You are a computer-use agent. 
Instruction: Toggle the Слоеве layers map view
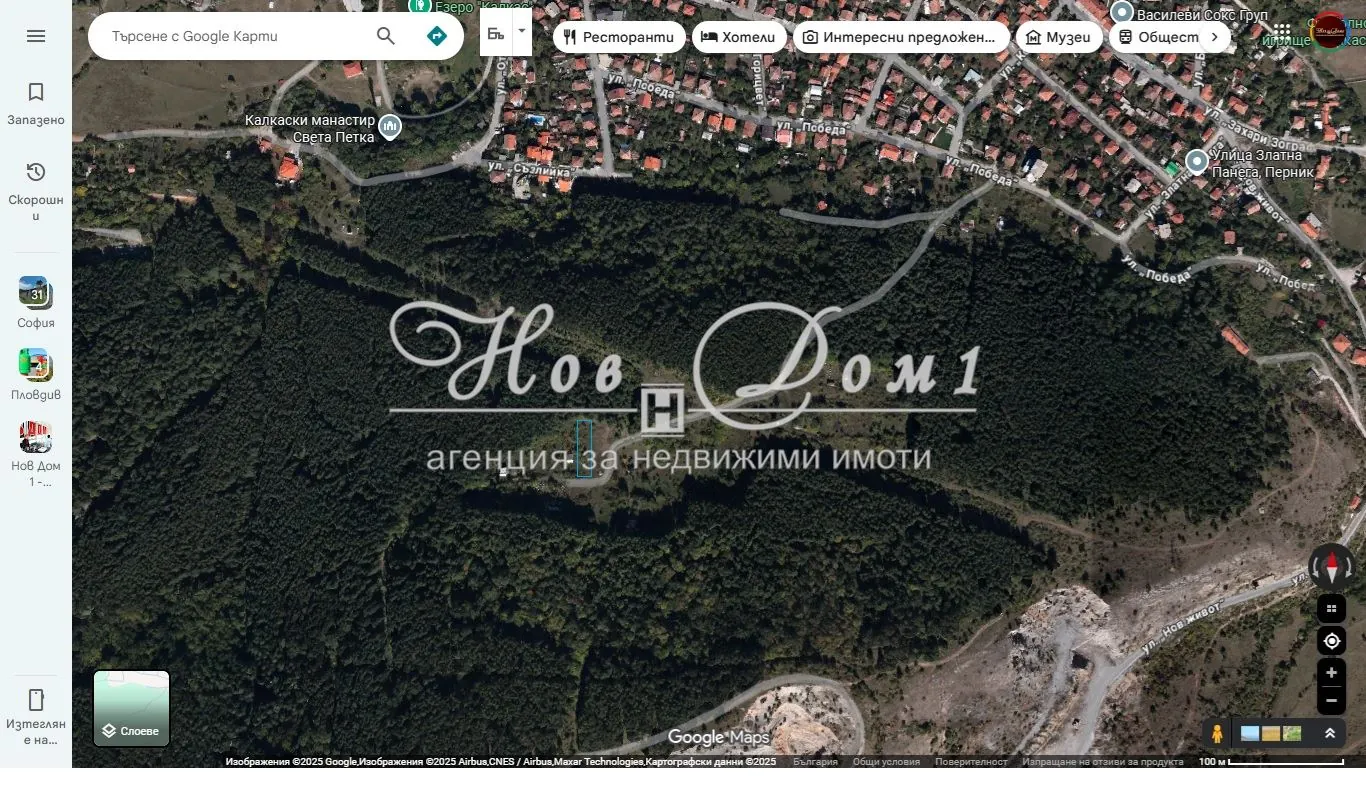coord(132,709)
